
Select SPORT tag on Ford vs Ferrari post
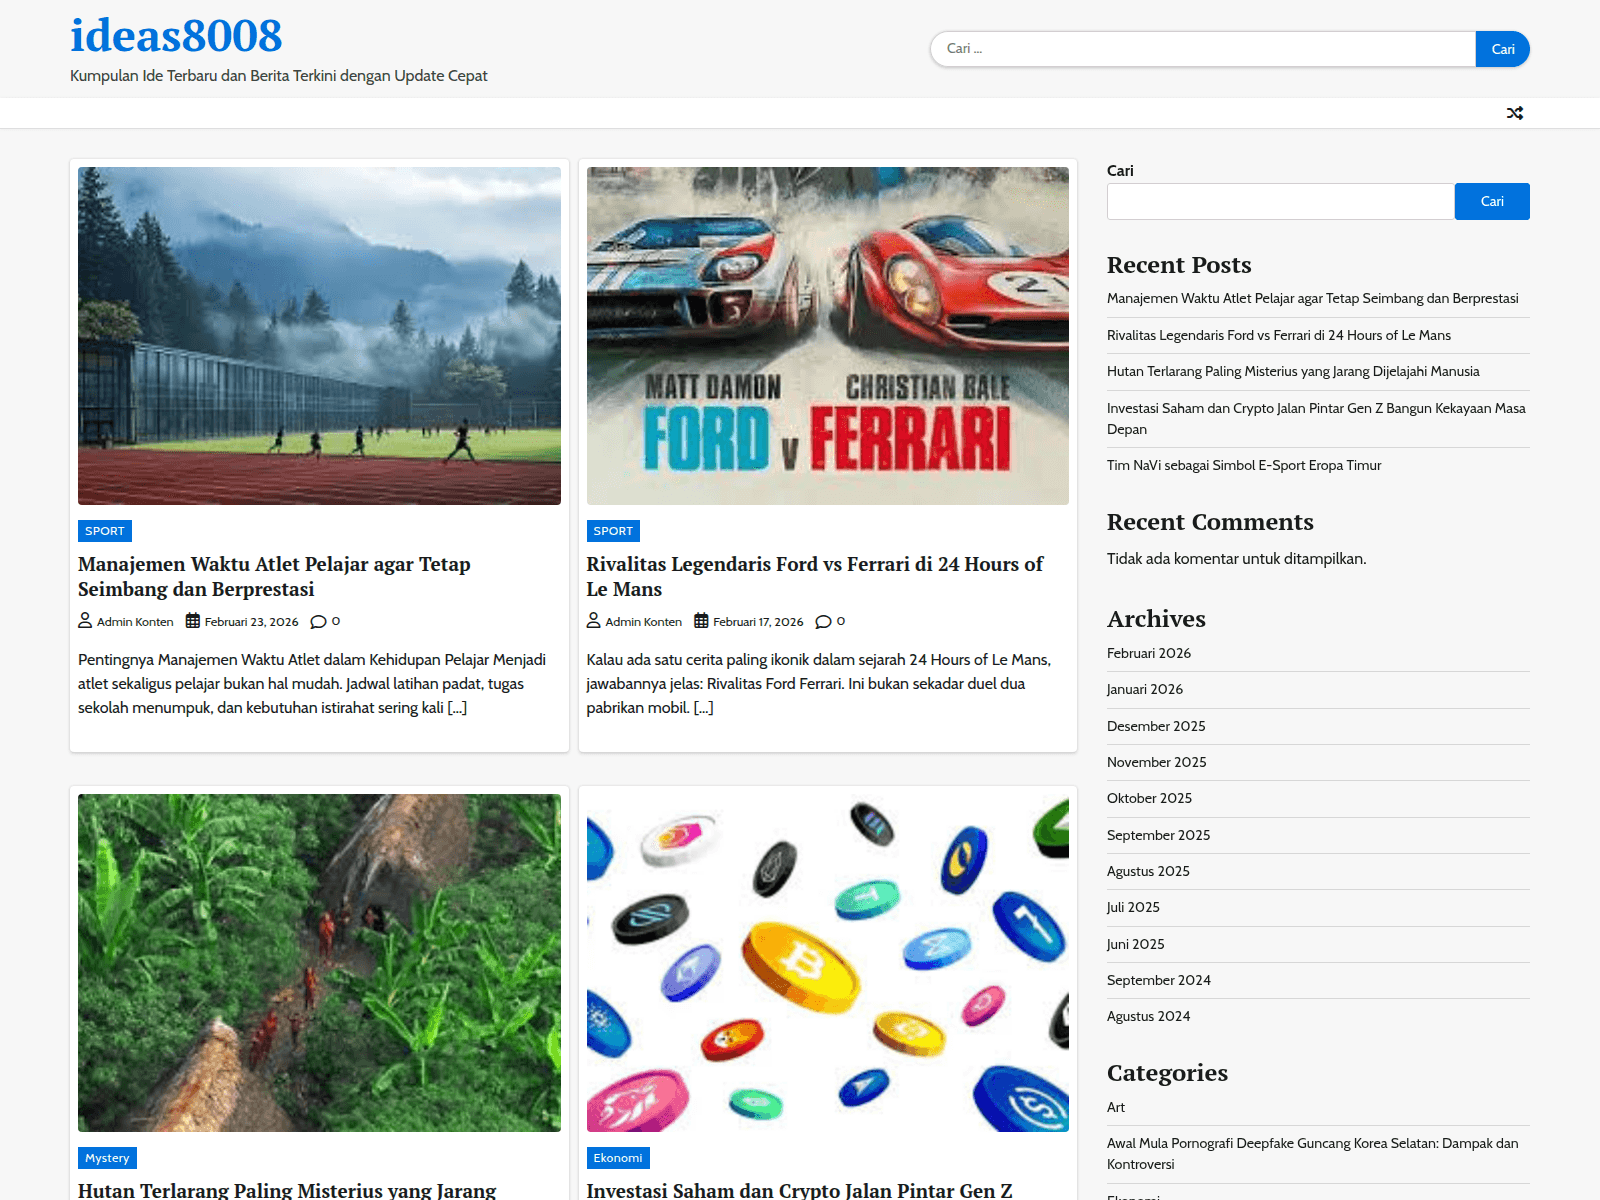[x=613, y=531]
